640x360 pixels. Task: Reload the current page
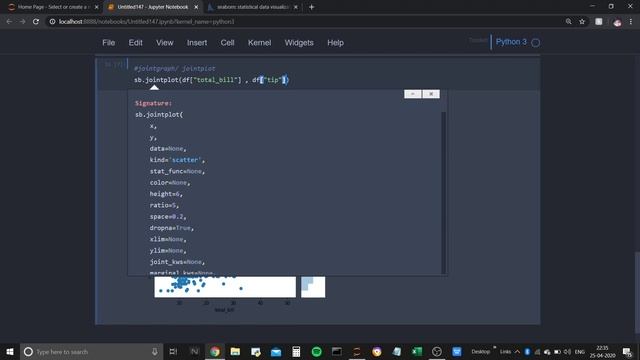point(36,21)
